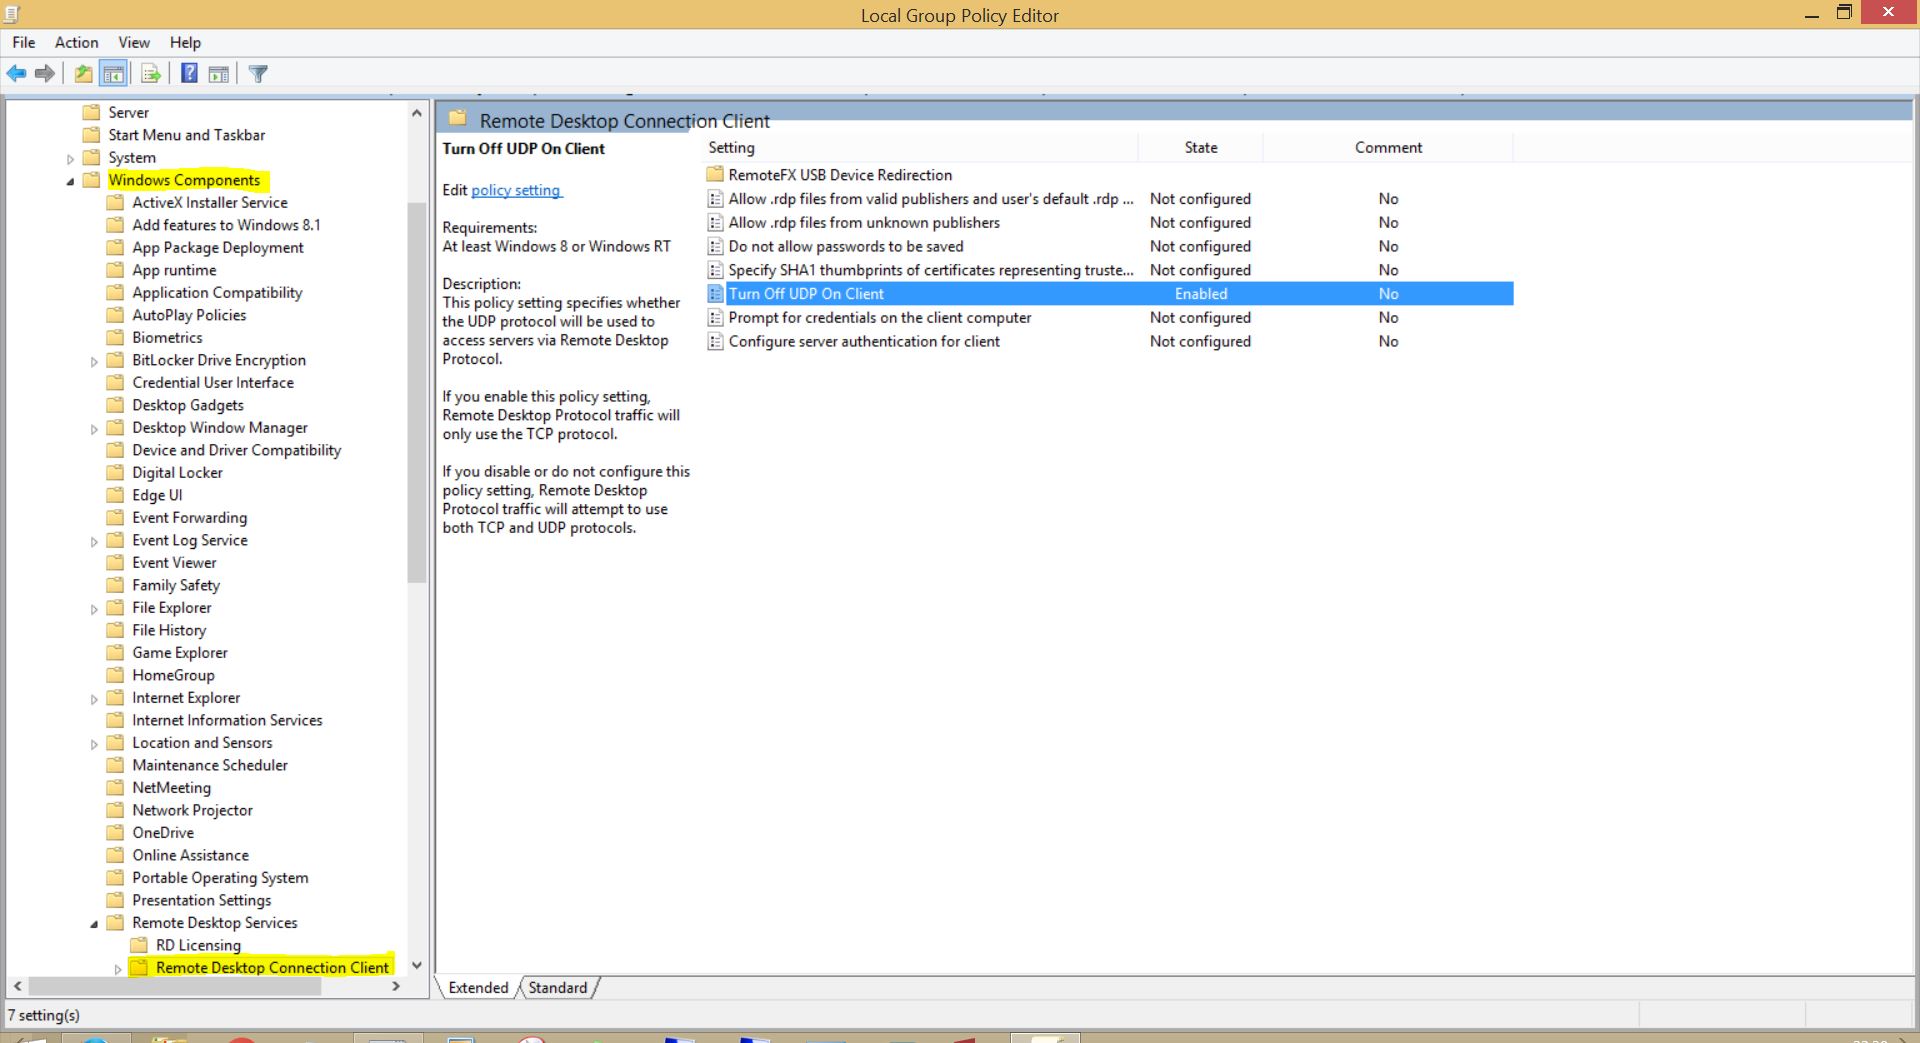
Task: Switch to the Standard tab
Action: 557,988
